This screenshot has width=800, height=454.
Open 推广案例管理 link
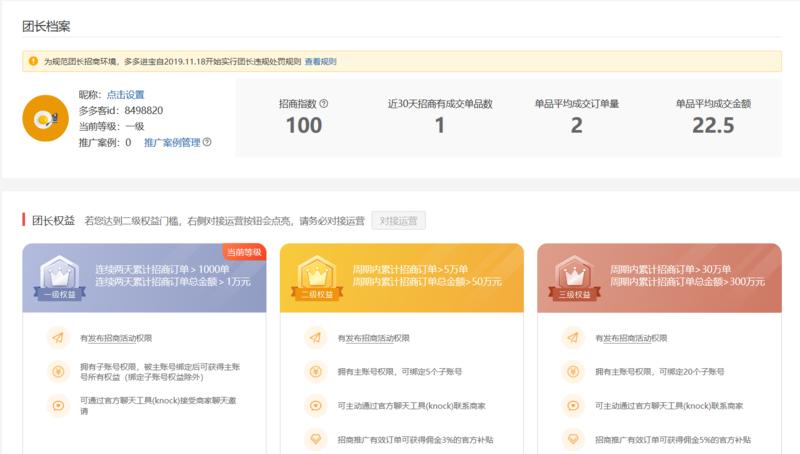(x=172, y=142)
